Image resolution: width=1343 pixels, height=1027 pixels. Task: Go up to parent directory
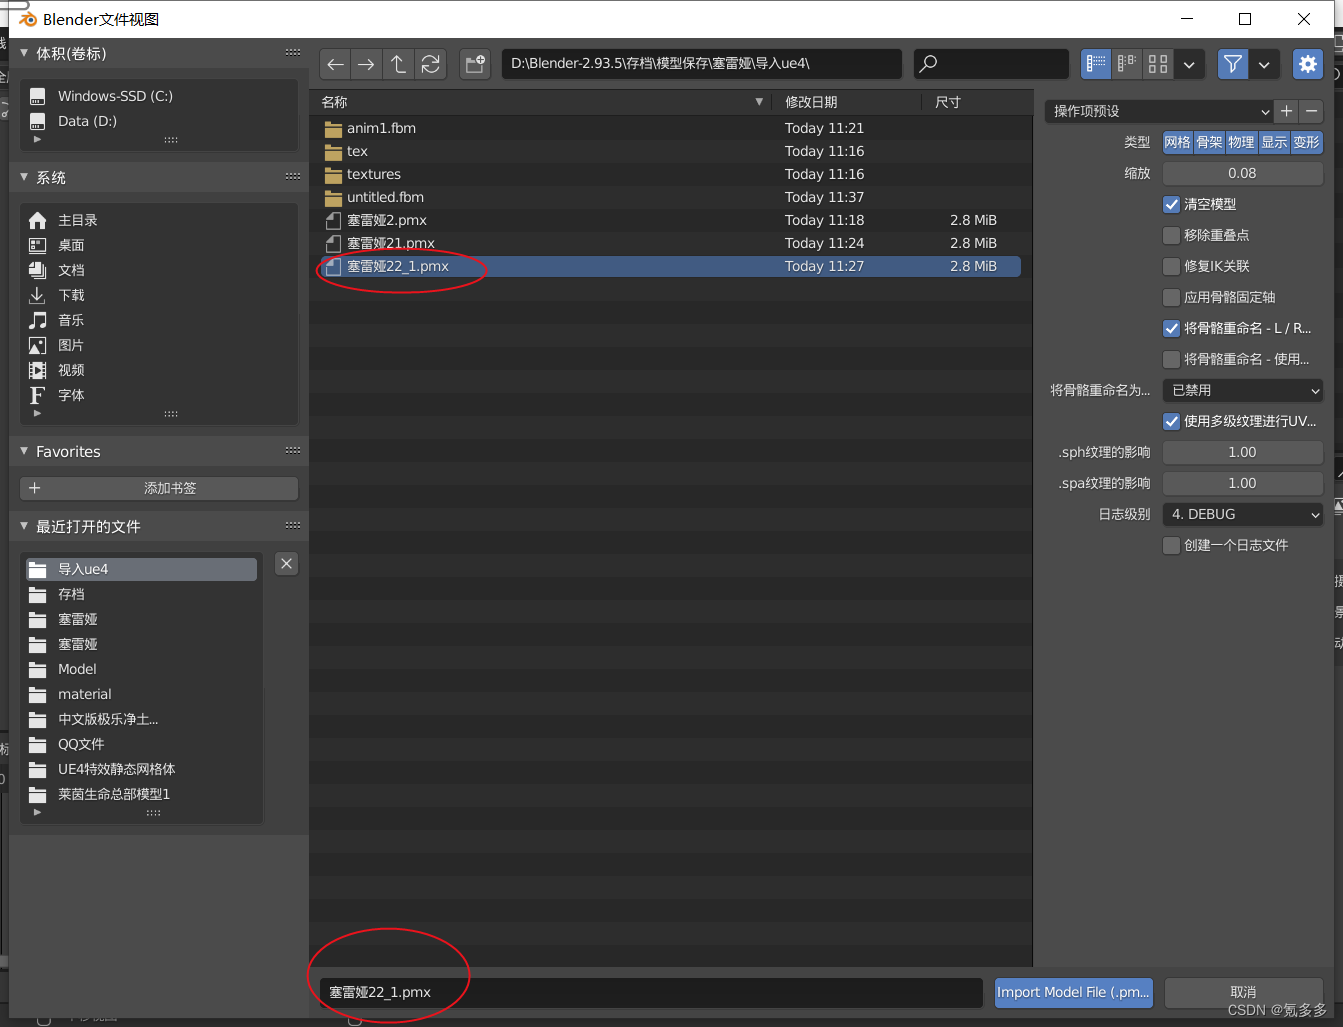(399, 64)
